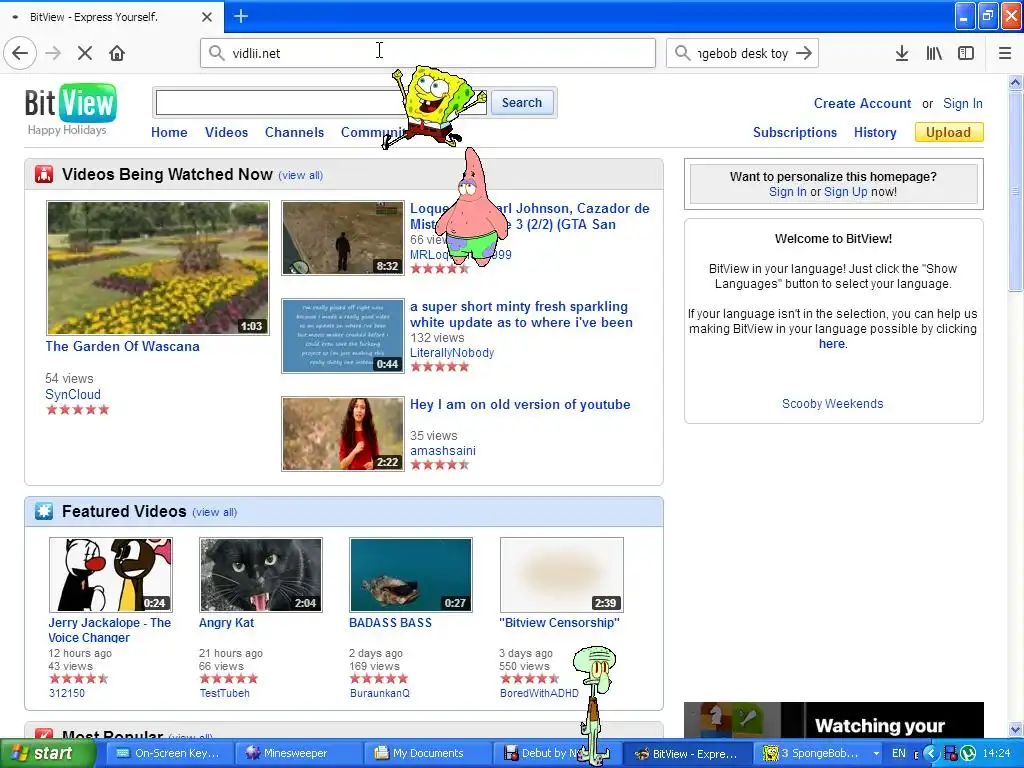Screen dimensions: 1024x768
Task: Open Subscriptions in the top nav
Action: click(x=795, y=133)
